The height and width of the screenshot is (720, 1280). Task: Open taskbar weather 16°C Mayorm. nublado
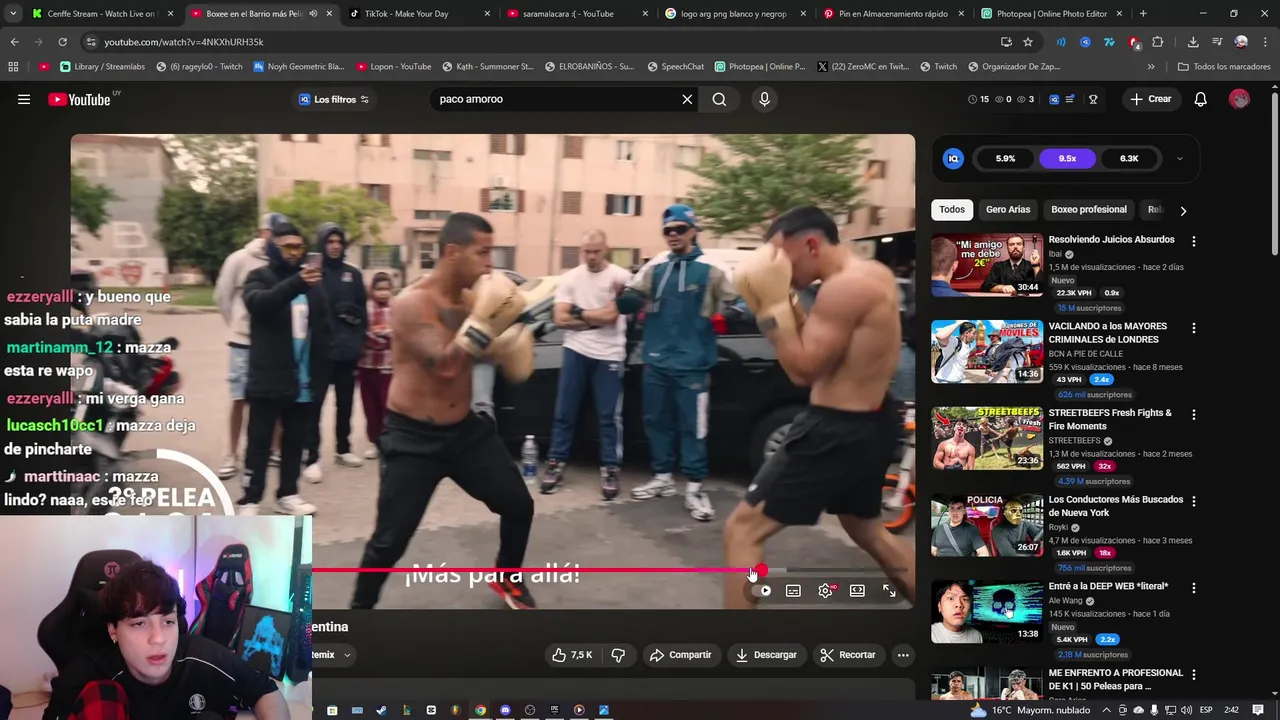(1030, 710)
